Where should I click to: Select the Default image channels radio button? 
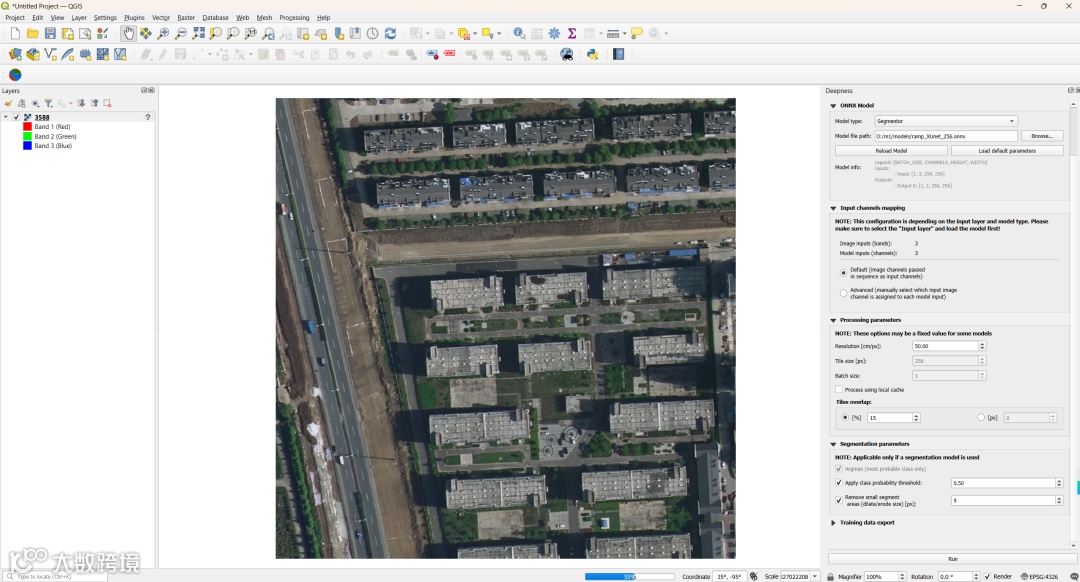point(843,273)
